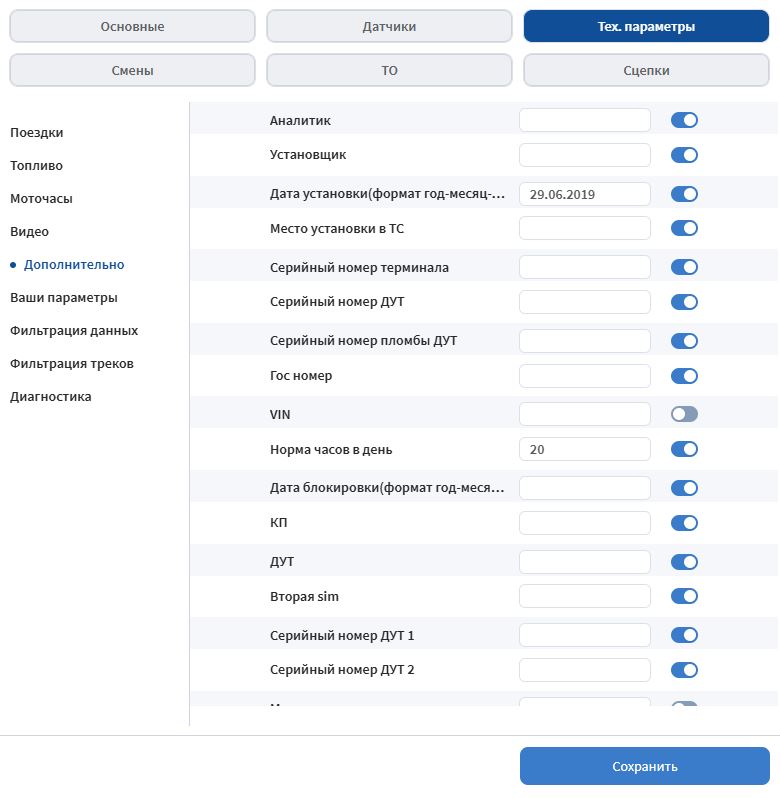Image resolution: width=780 pixels, height=798 pixels.
Task: Focus the Серийный номер терминала field
Action: tap(585, 268)
